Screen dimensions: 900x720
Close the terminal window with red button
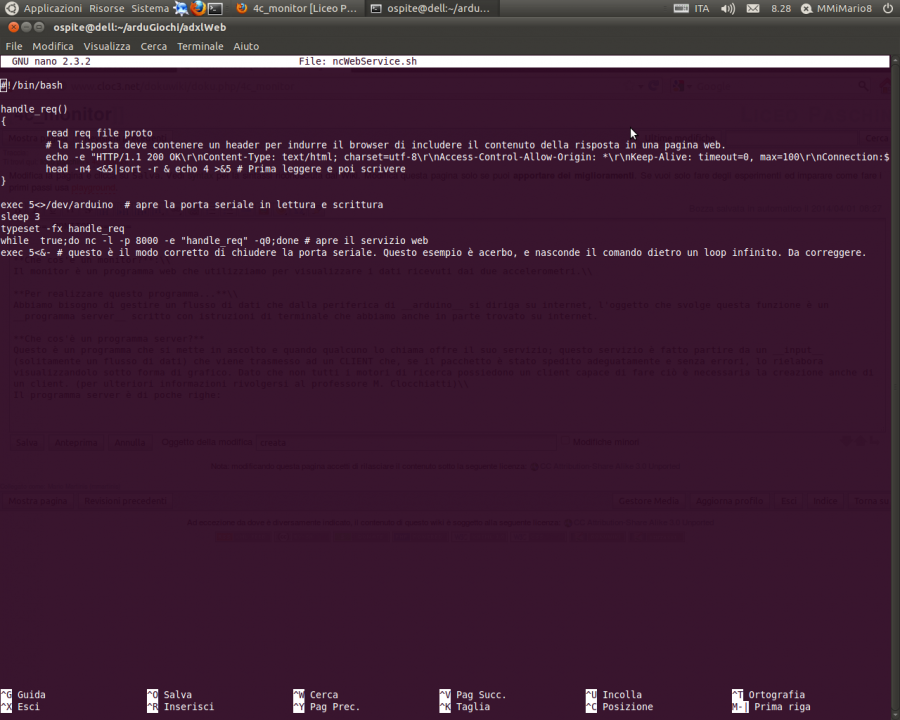tap(13, 27)
